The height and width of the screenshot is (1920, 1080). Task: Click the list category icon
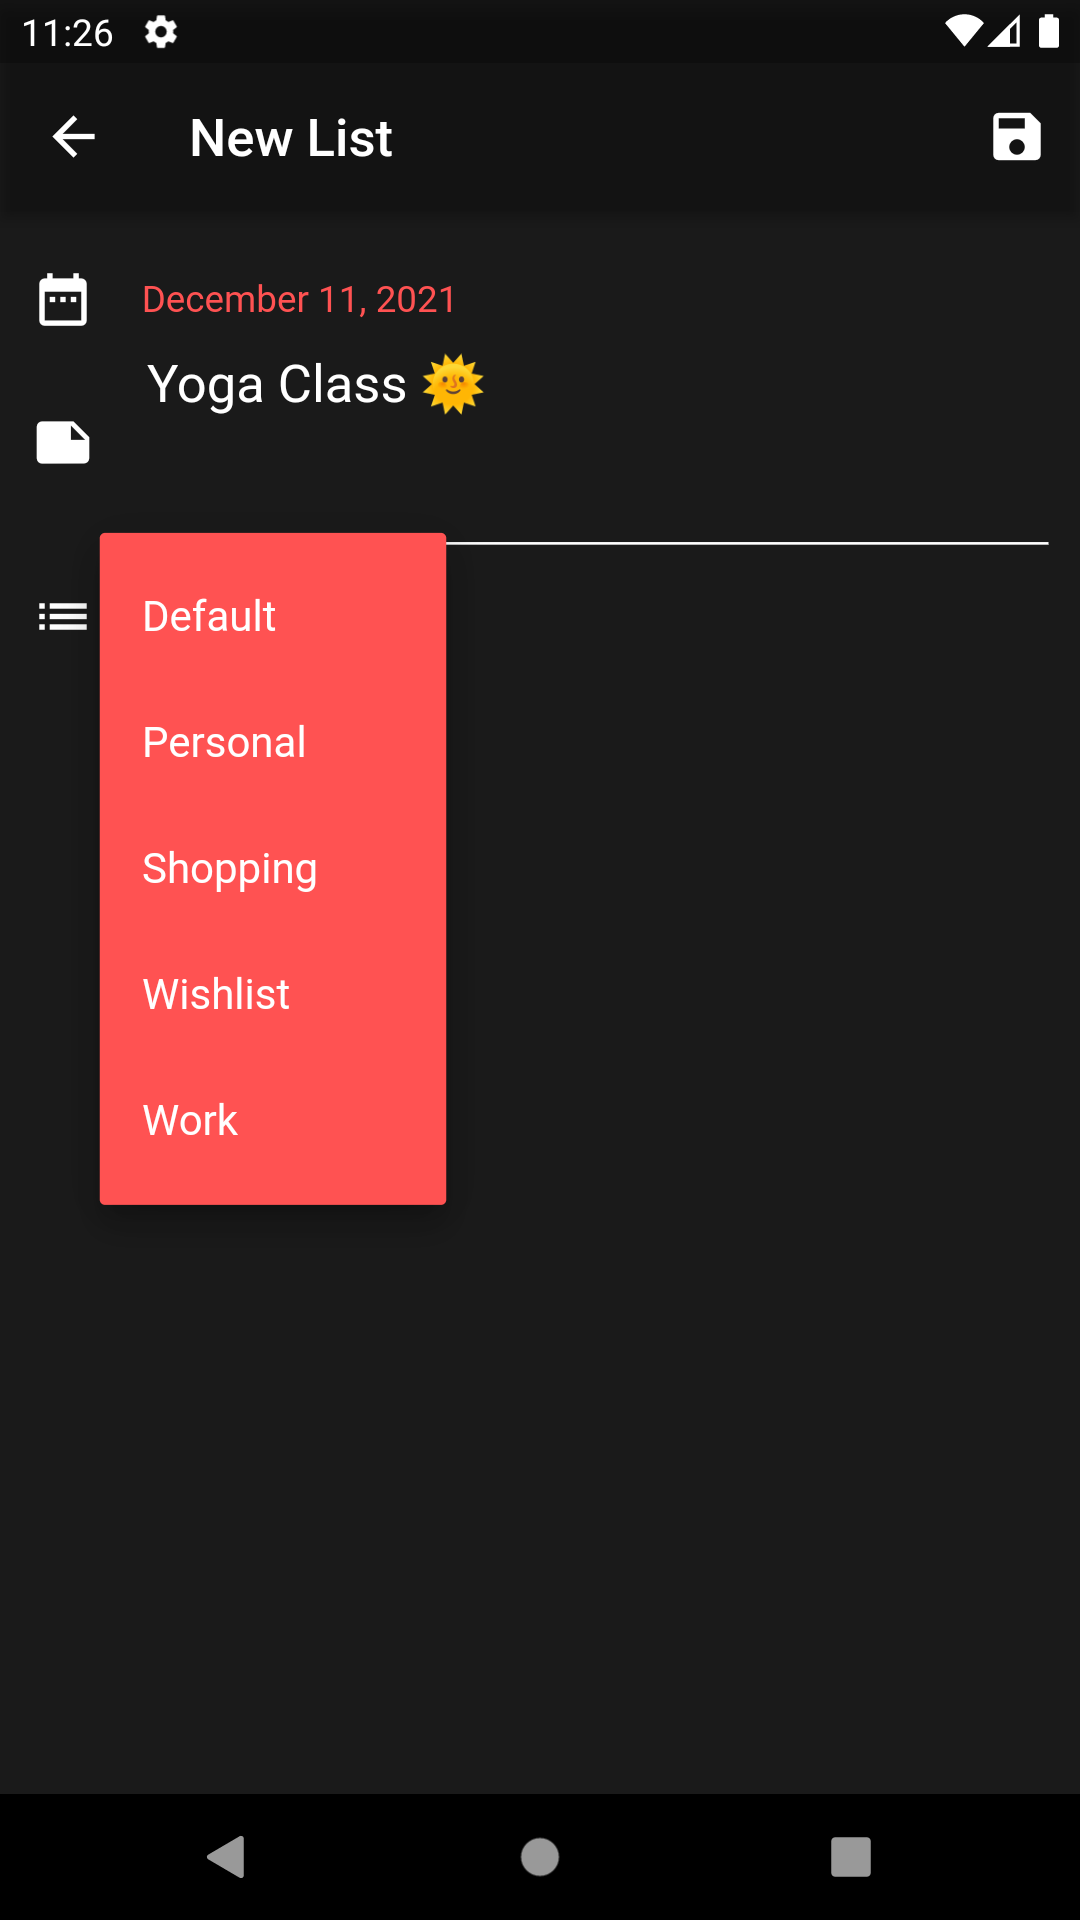(x=63, y=616)
